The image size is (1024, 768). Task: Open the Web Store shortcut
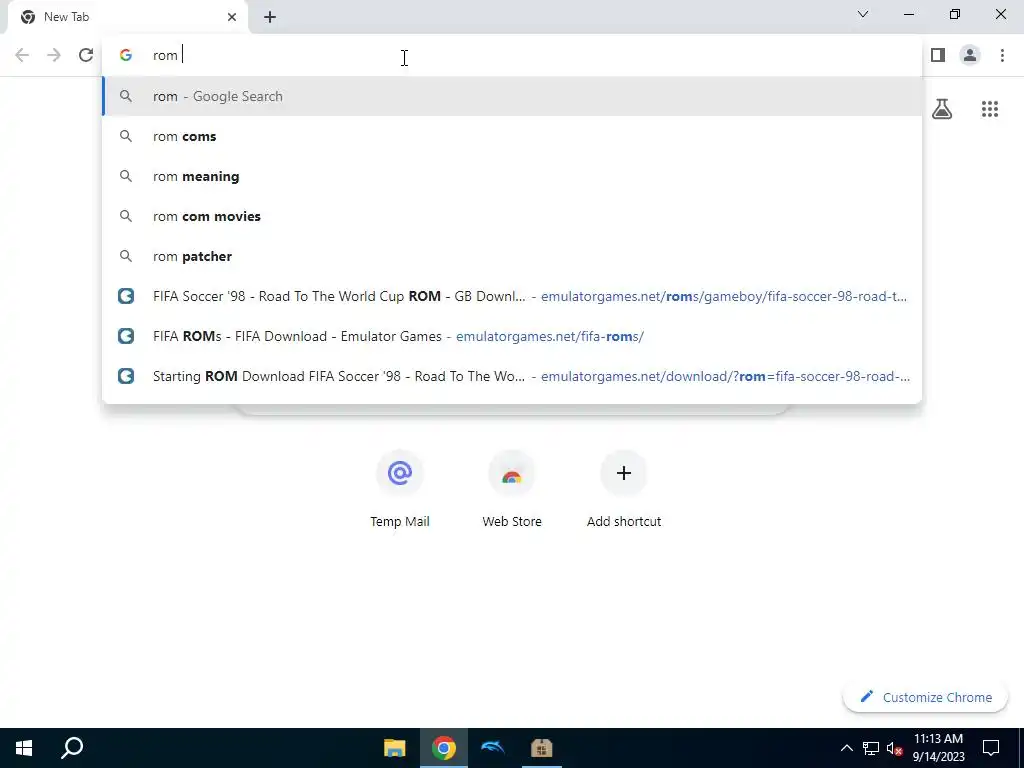click(x=512, y=488)
